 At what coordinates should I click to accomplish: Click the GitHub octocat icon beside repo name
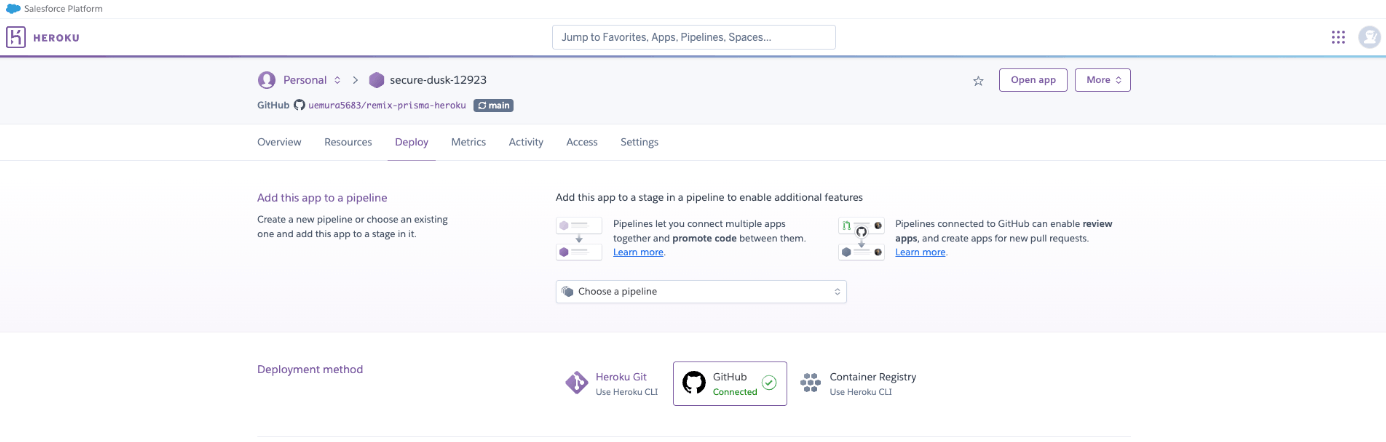coord(299,104)
